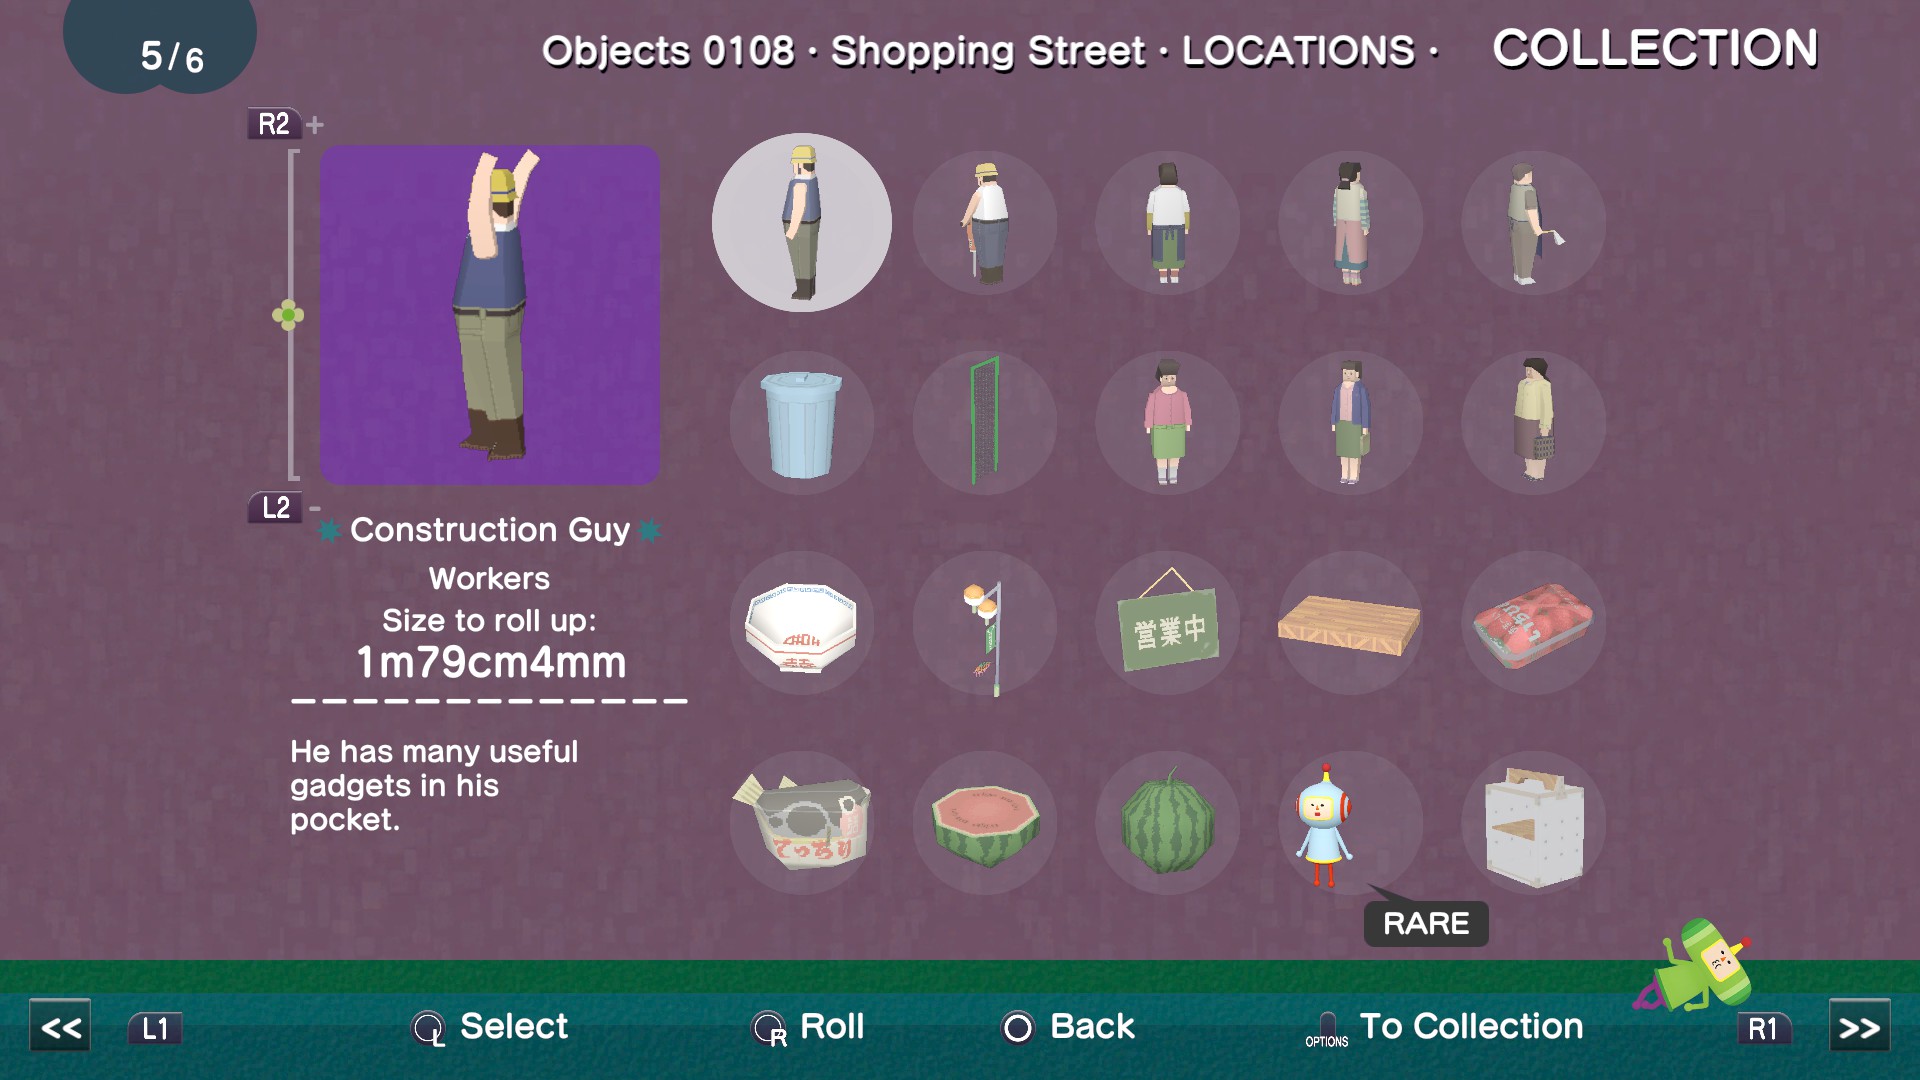Screen dimensions: 1920x1080
Task: Select the blue trash can object
Action: (801, 423)
